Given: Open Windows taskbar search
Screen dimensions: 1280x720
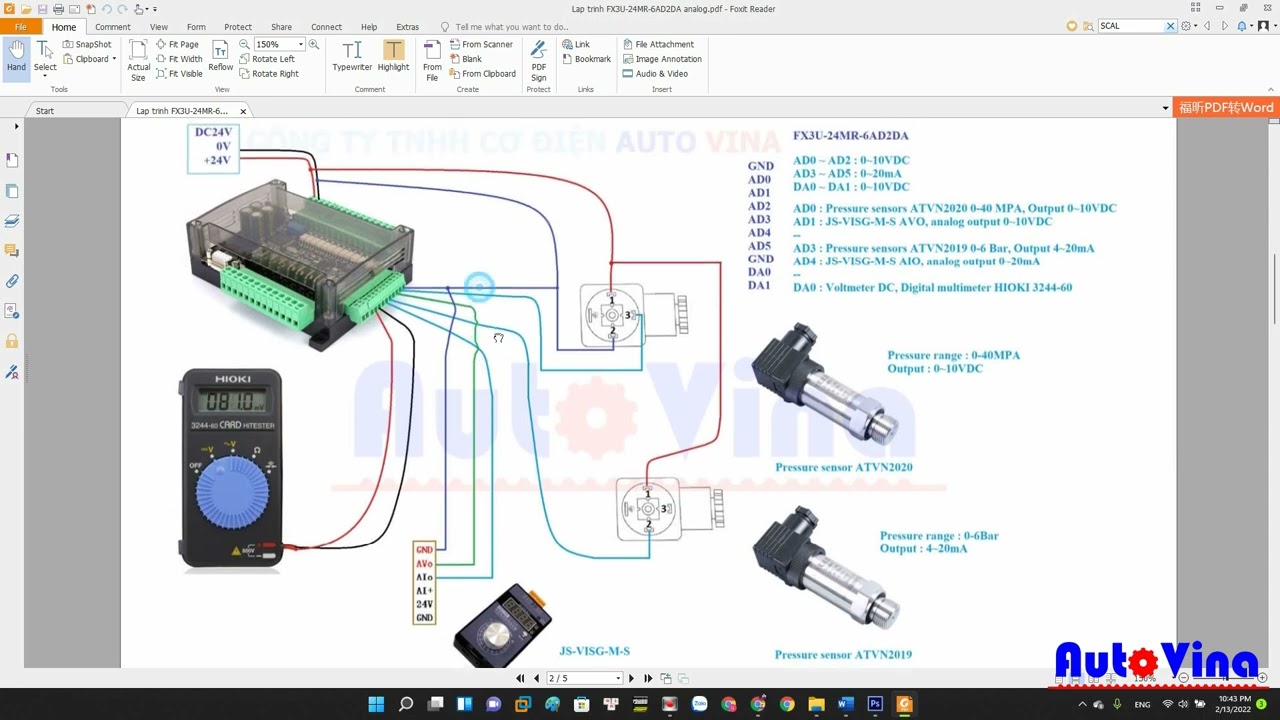Looking at the screenshot, I should pyautogui.click(x=406, y=704).
